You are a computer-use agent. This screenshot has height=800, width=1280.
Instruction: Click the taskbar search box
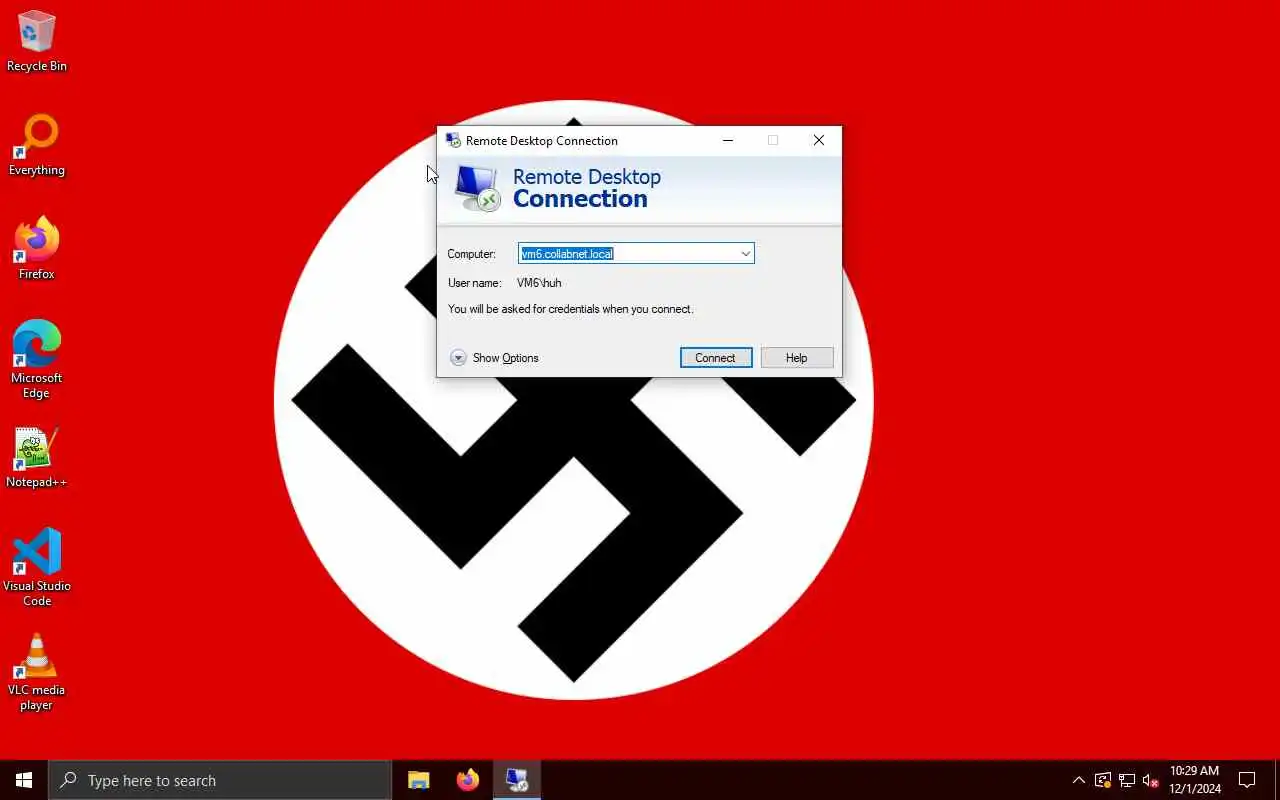(220, 780)
